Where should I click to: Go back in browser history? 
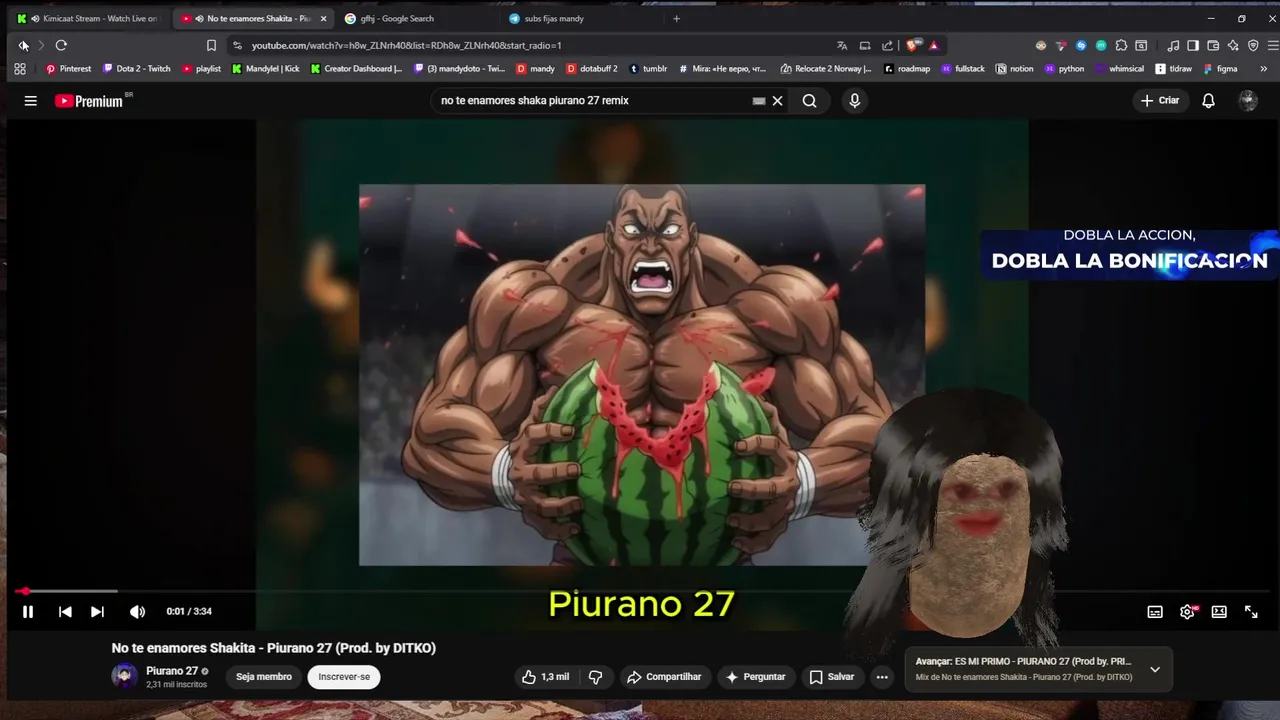[23, 45]
